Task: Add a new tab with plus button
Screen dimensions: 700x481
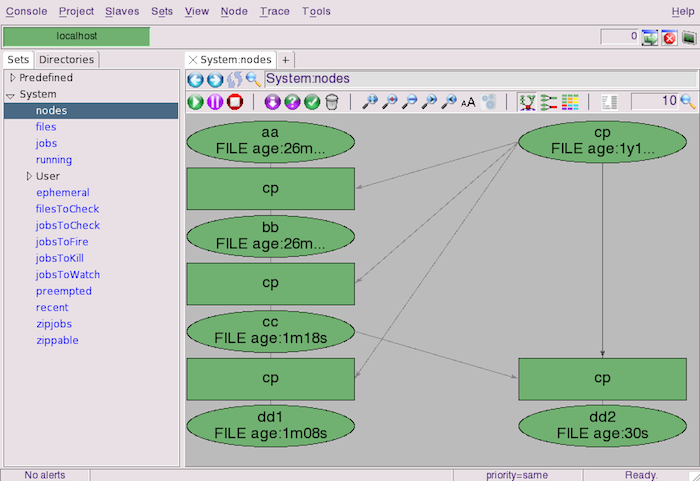Action: 285,60
